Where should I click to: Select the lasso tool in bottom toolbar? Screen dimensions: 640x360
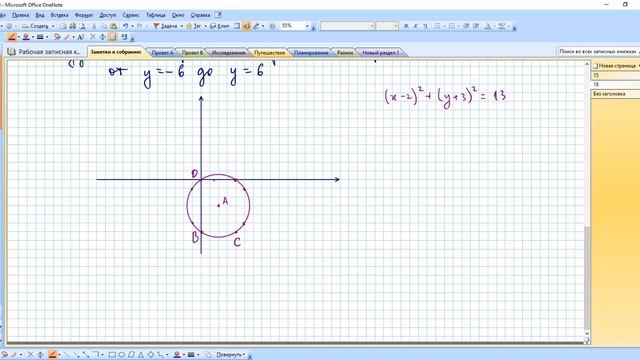click(x=4, y=355)
